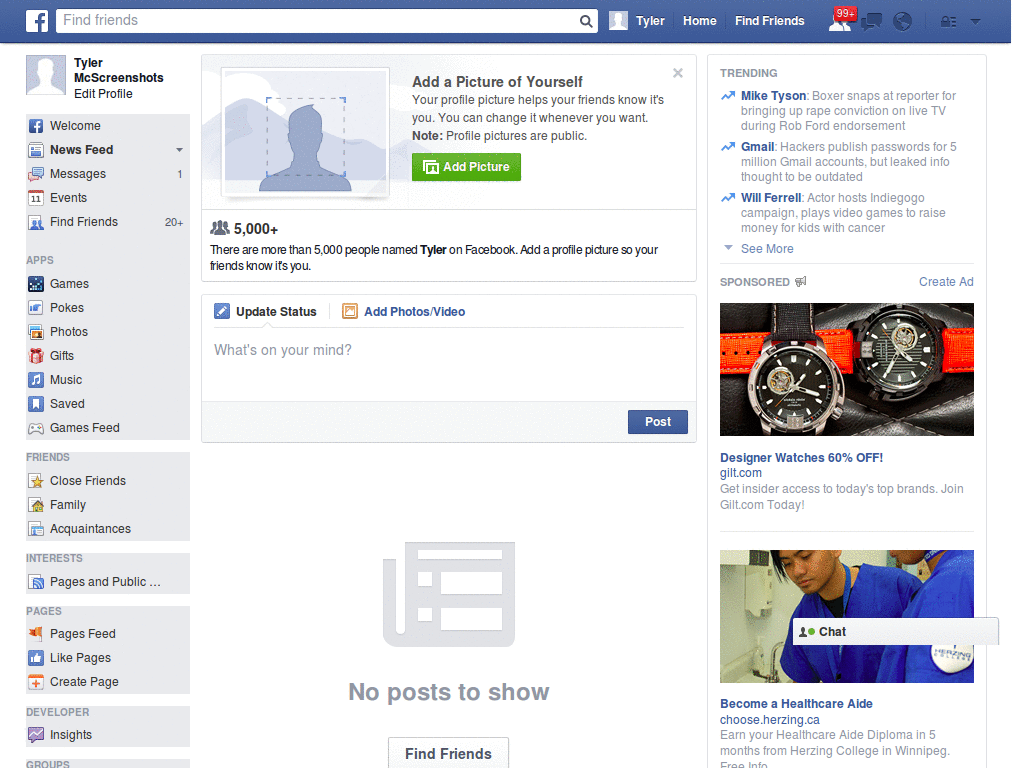Expand the account menu arrow in top bar
The image size is (1024, 768).
[976, 22]
